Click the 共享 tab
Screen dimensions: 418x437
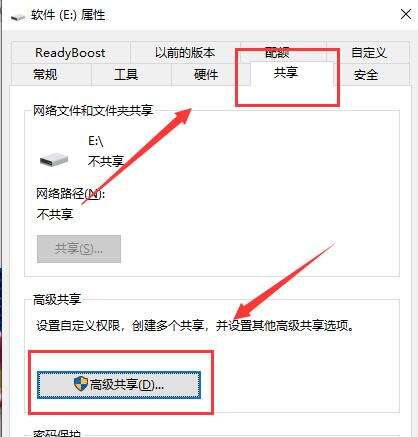tap(285, 72)
